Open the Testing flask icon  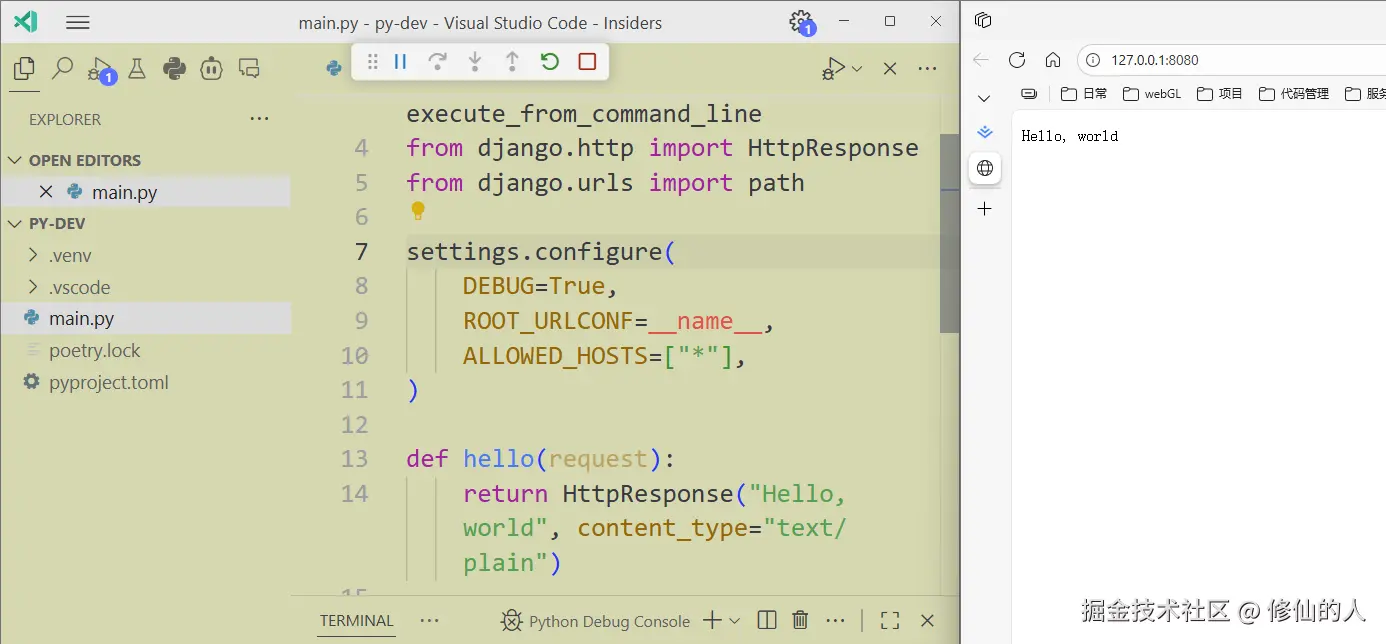(x=137, y=68)
